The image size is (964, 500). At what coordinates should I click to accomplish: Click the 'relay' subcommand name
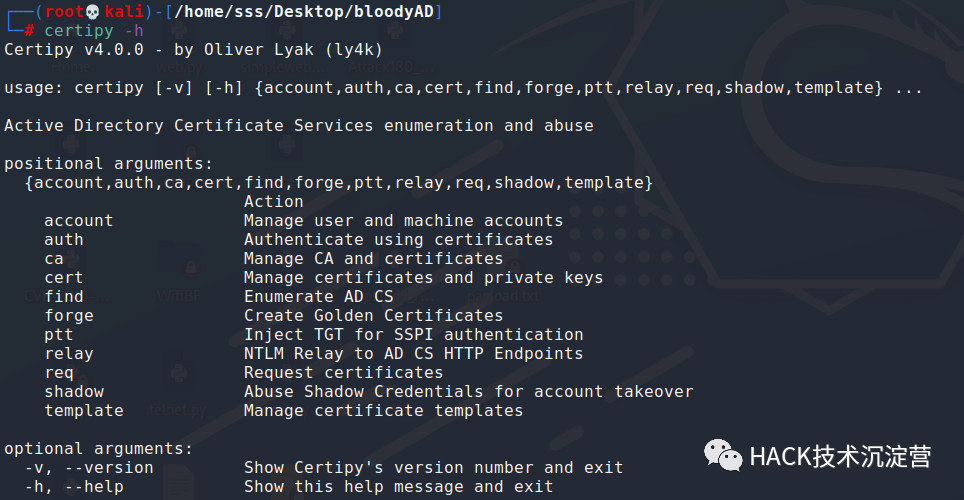coord(68,353)
